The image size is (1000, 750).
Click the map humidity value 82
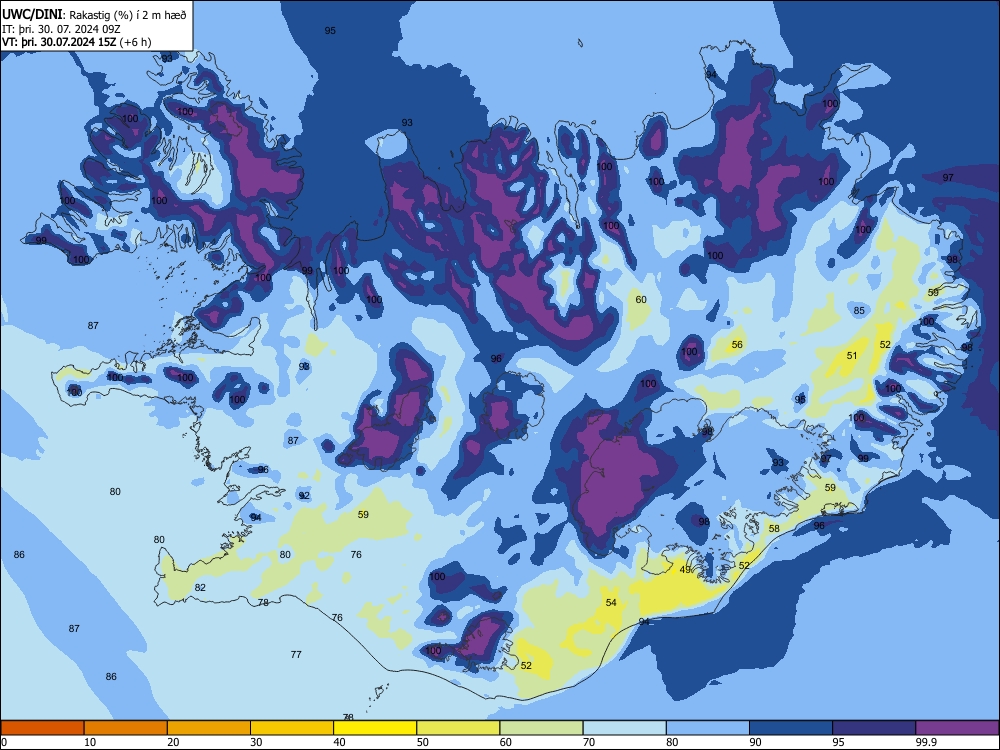tap(200, 587)
